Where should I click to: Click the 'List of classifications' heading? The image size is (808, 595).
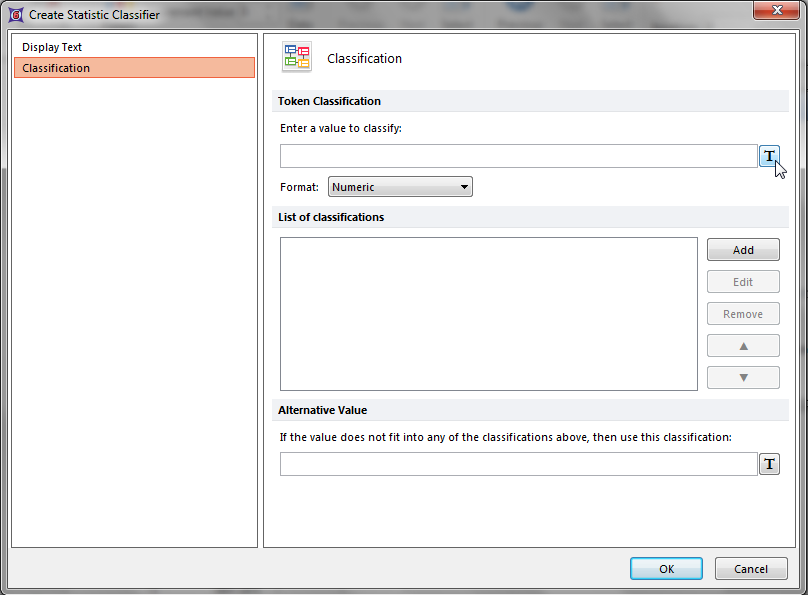click(x=331, y=217)
